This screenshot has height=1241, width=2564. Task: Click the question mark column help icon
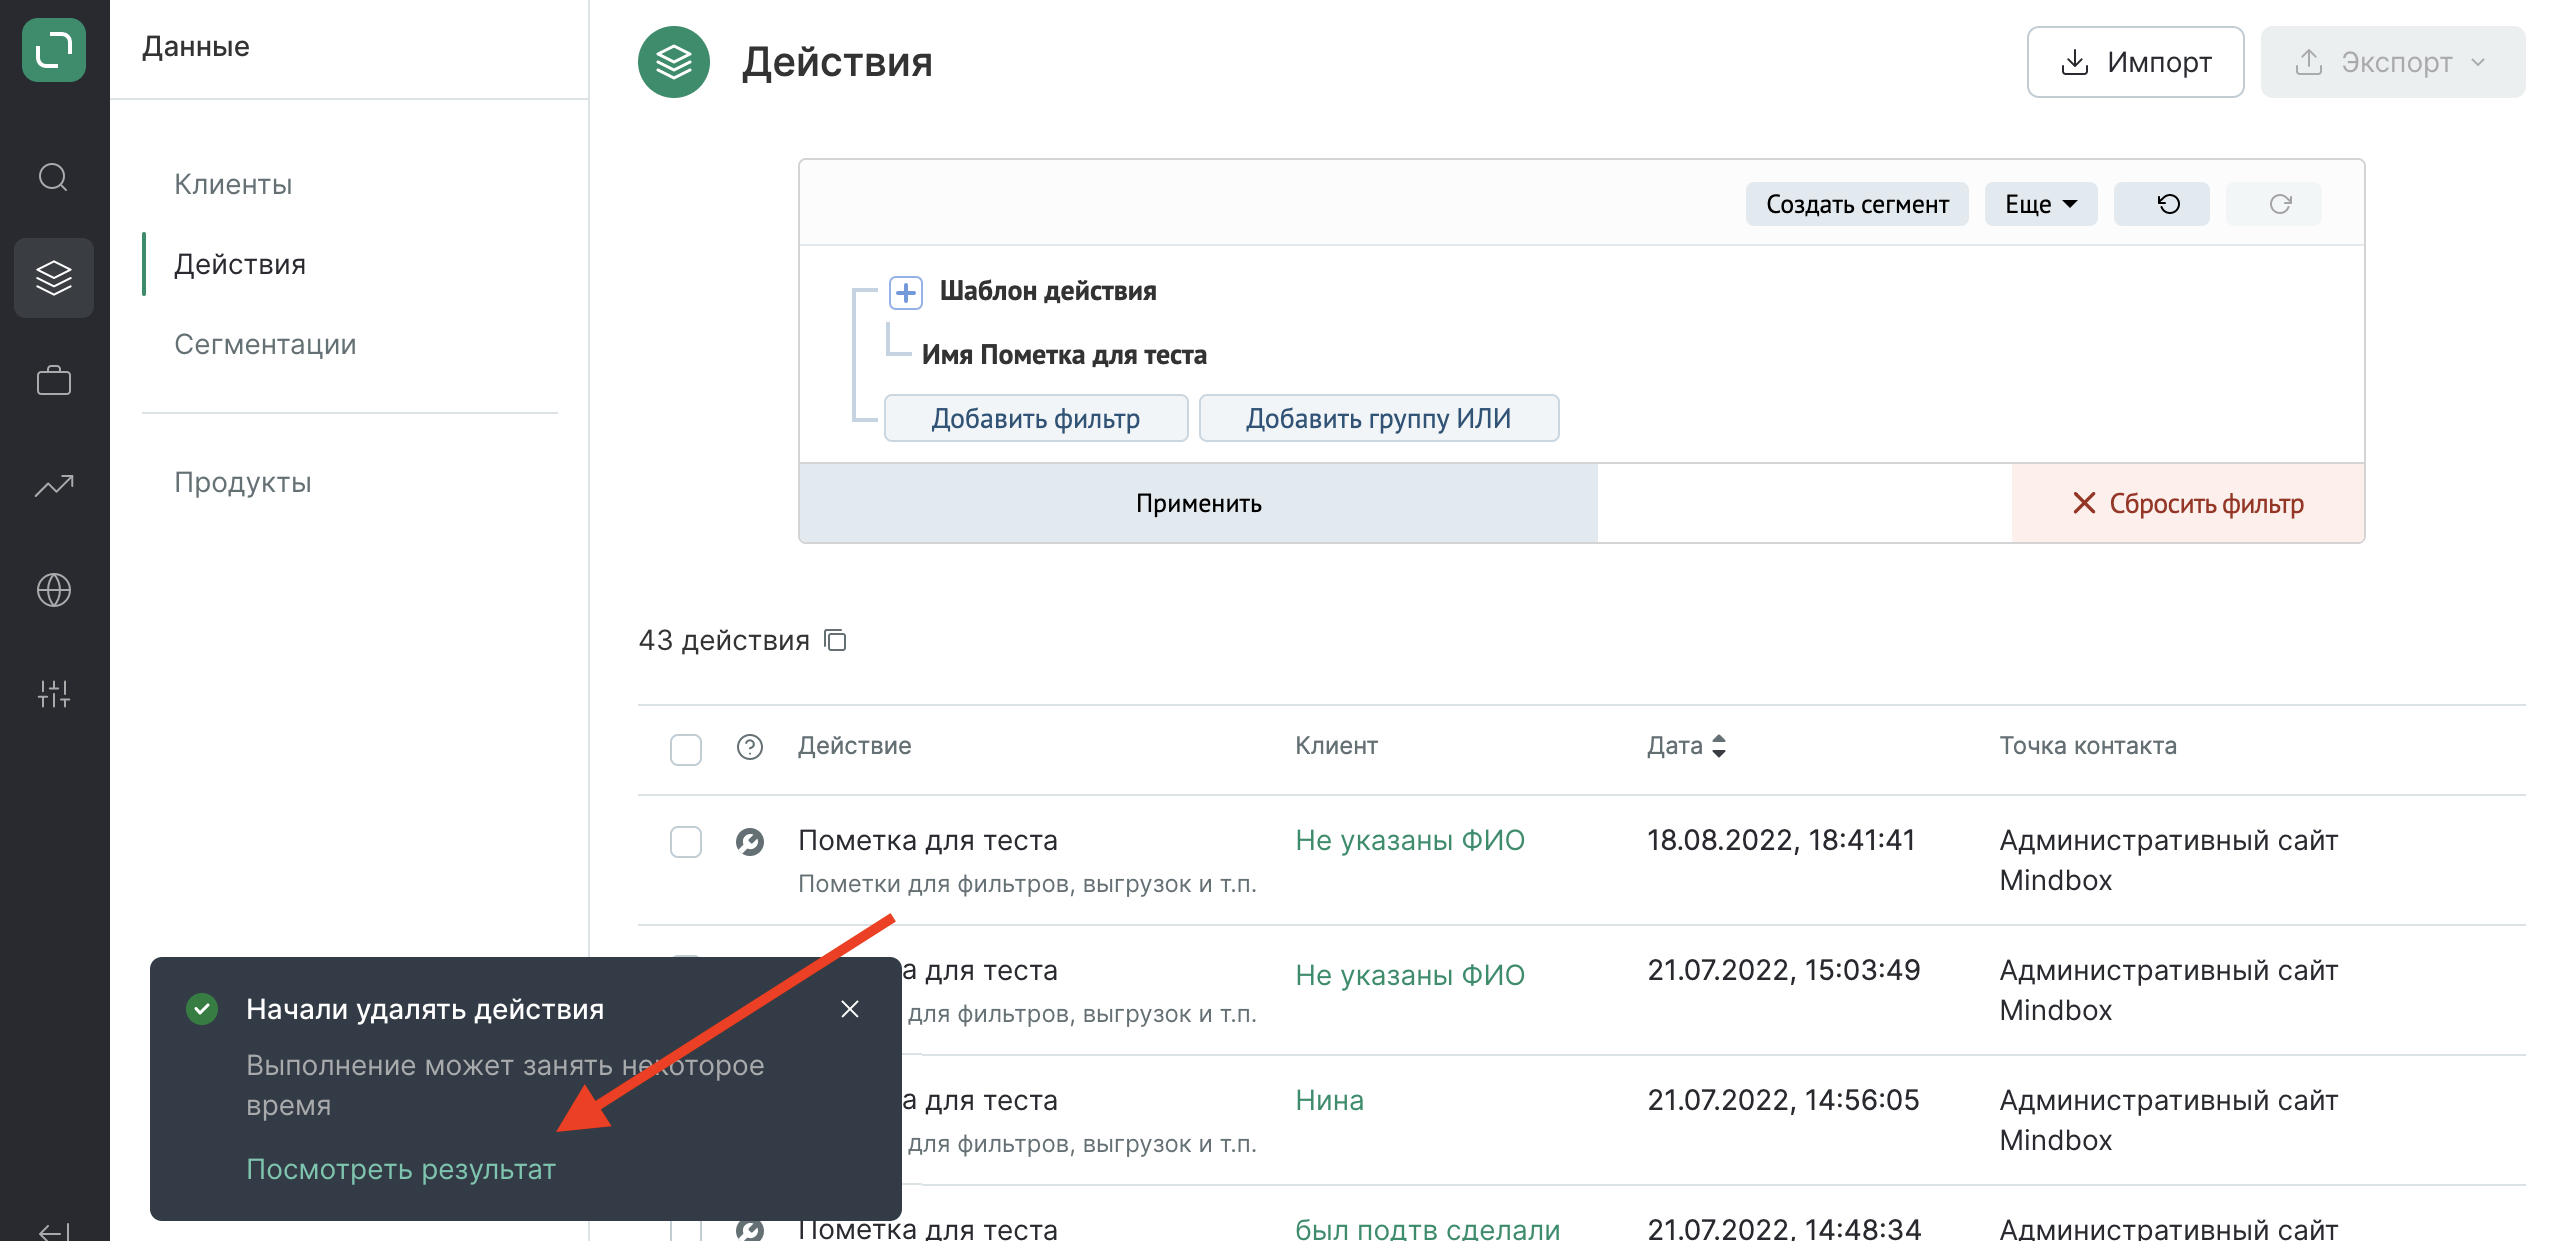[x=750, y=747]
